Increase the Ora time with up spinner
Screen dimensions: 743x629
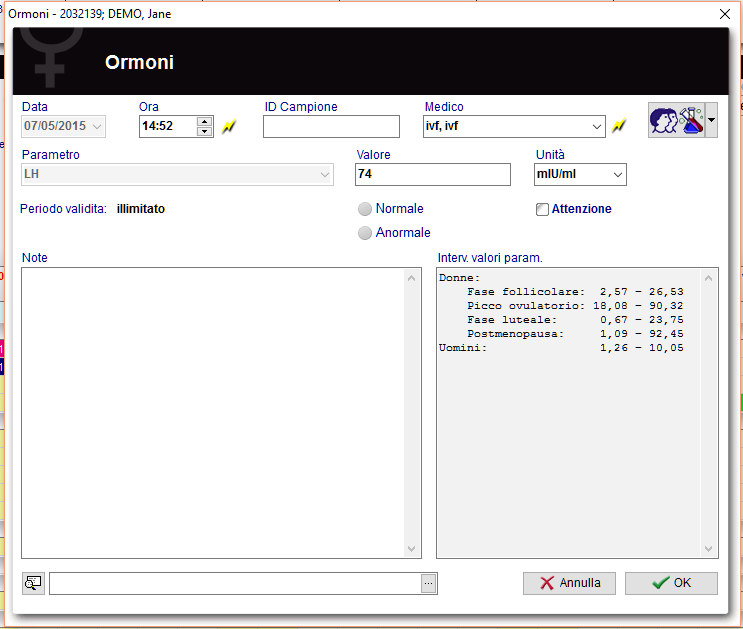coord(205,121)
